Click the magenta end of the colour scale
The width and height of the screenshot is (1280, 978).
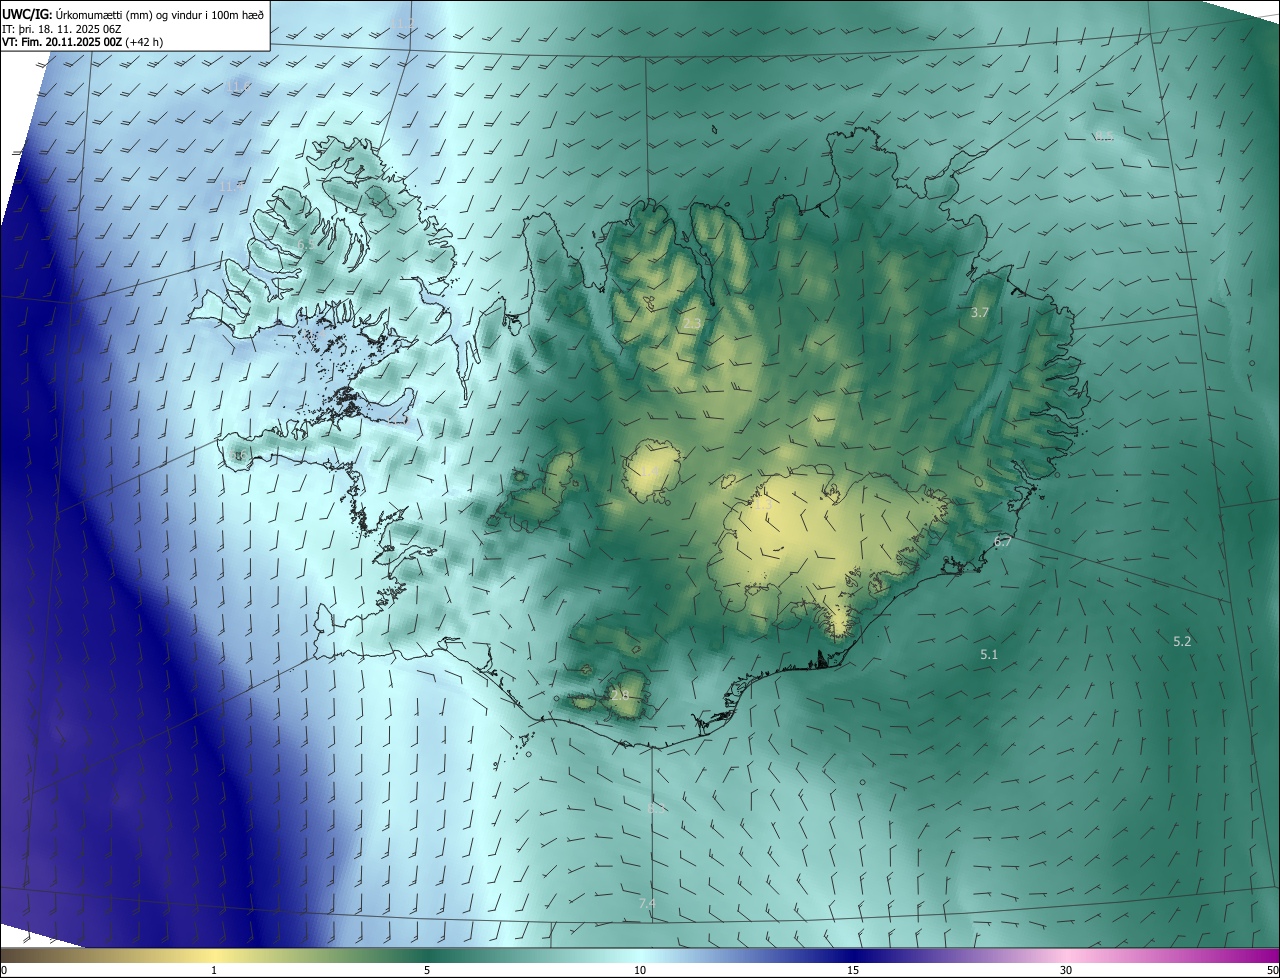click(x=1268, y=955)
